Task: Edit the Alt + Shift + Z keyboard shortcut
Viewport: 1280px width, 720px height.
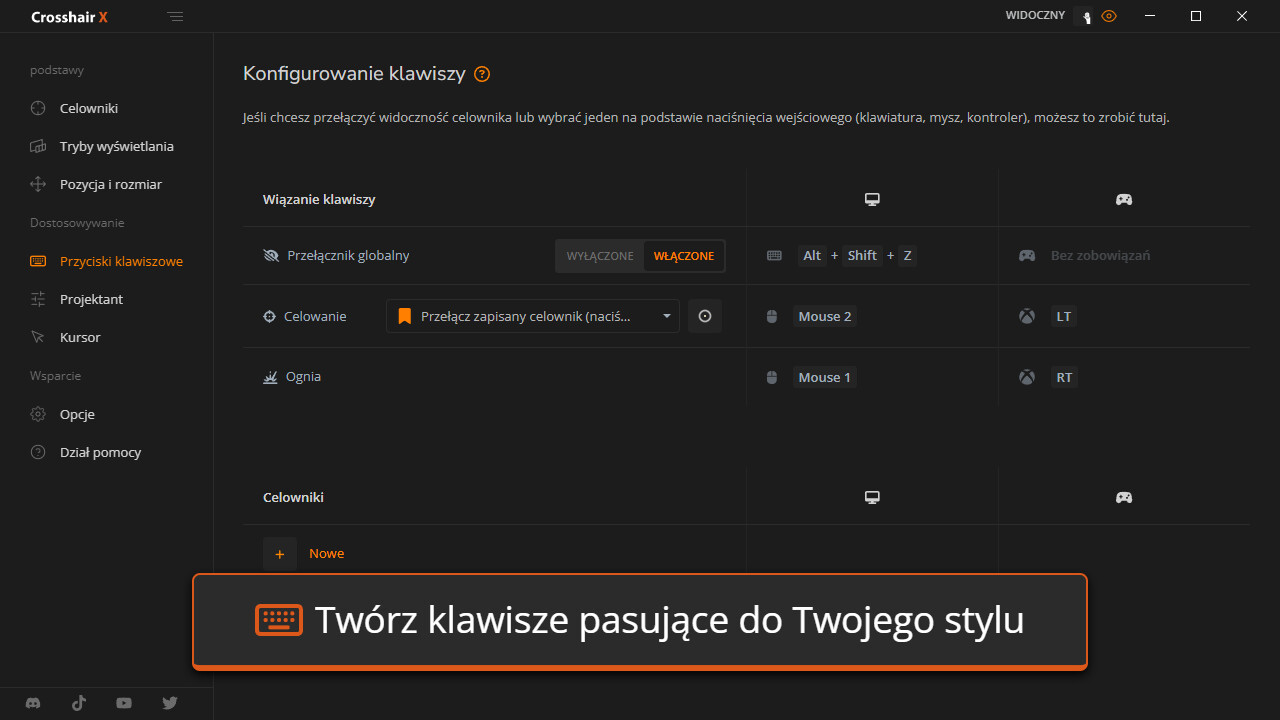Action: [x=858, y=256]
